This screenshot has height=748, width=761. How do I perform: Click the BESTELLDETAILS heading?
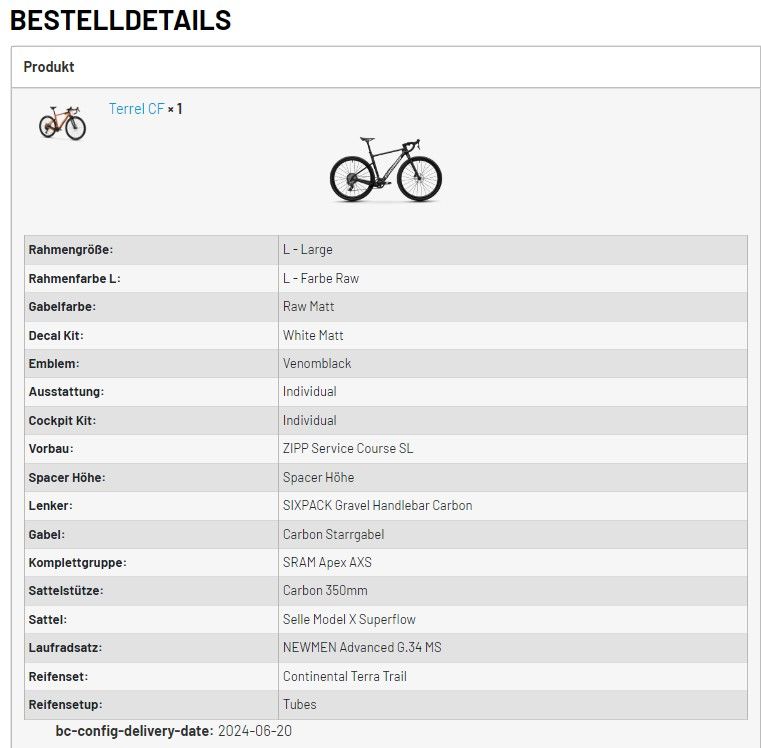point(120,20)
